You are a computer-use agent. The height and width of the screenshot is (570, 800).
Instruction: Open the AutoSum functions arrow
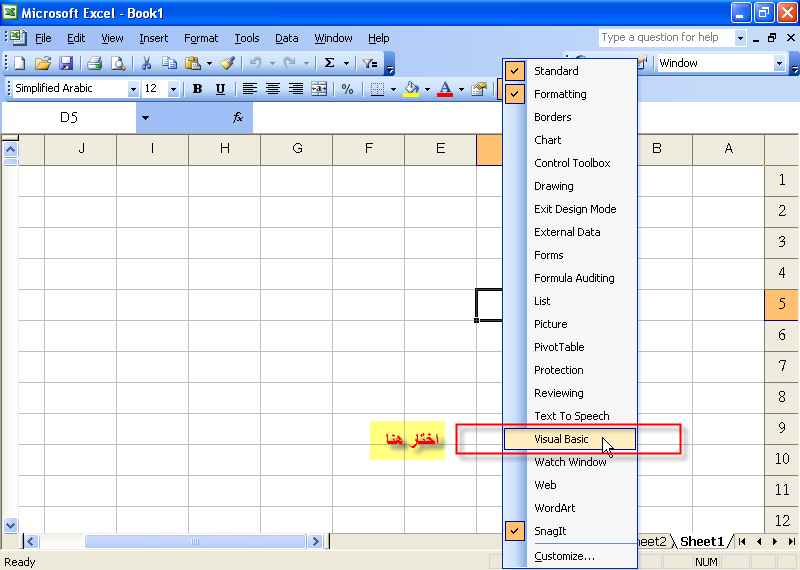point(346,63)
